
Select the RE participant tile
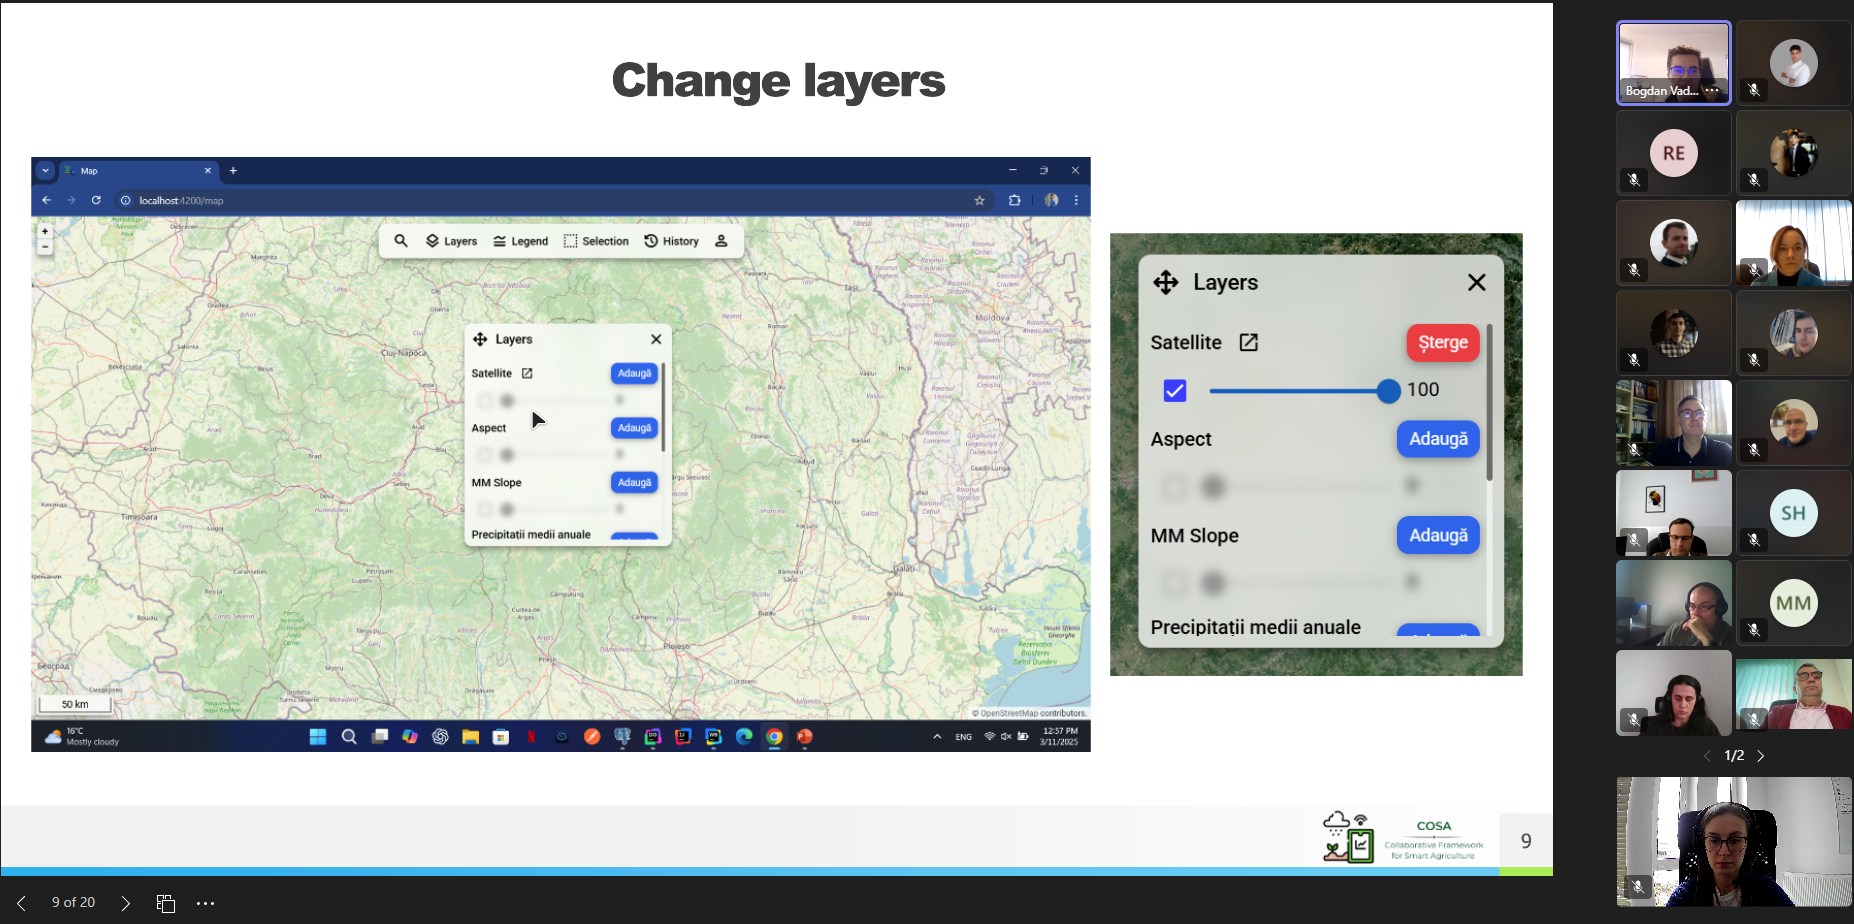click(x=1673, y=154)
